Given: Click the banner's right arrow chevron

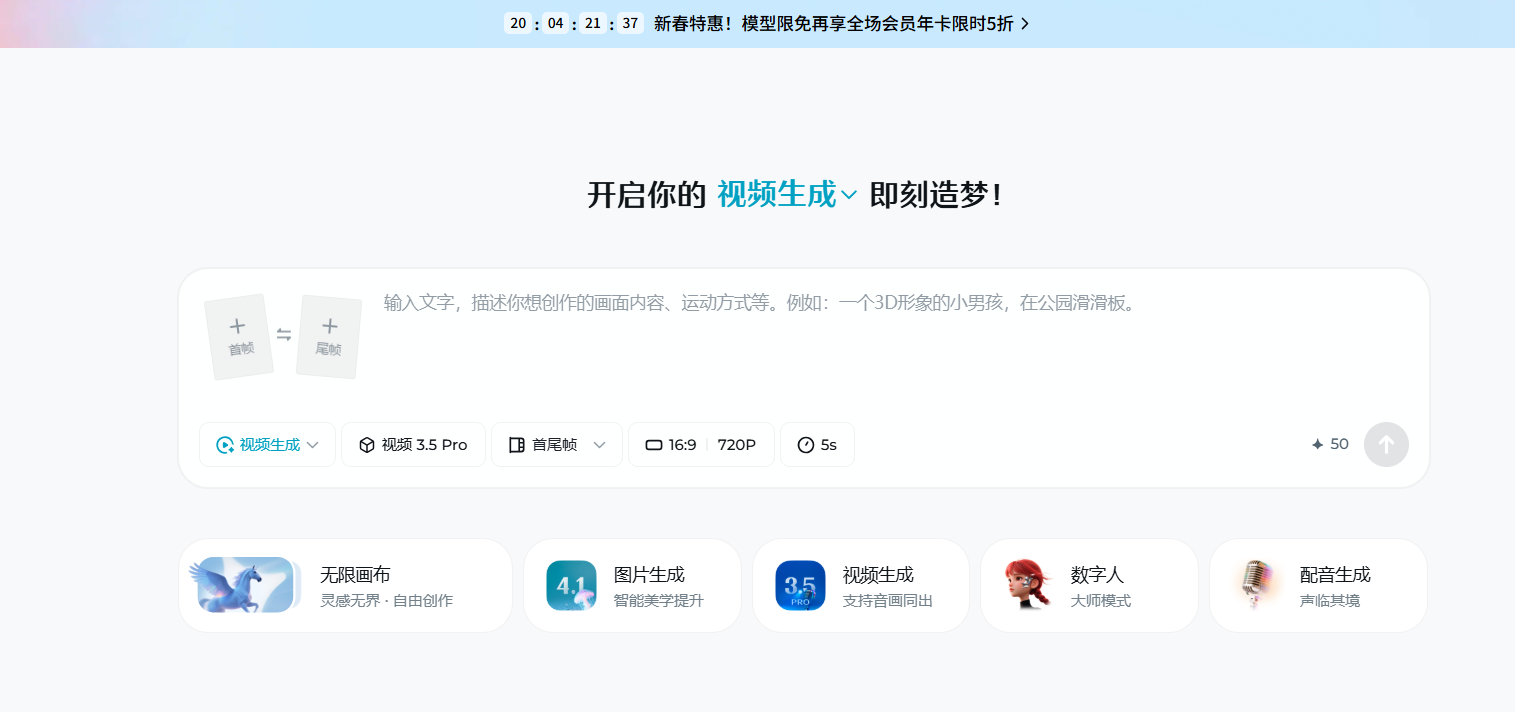Looking at the screenshot, I should [1024, 24].
